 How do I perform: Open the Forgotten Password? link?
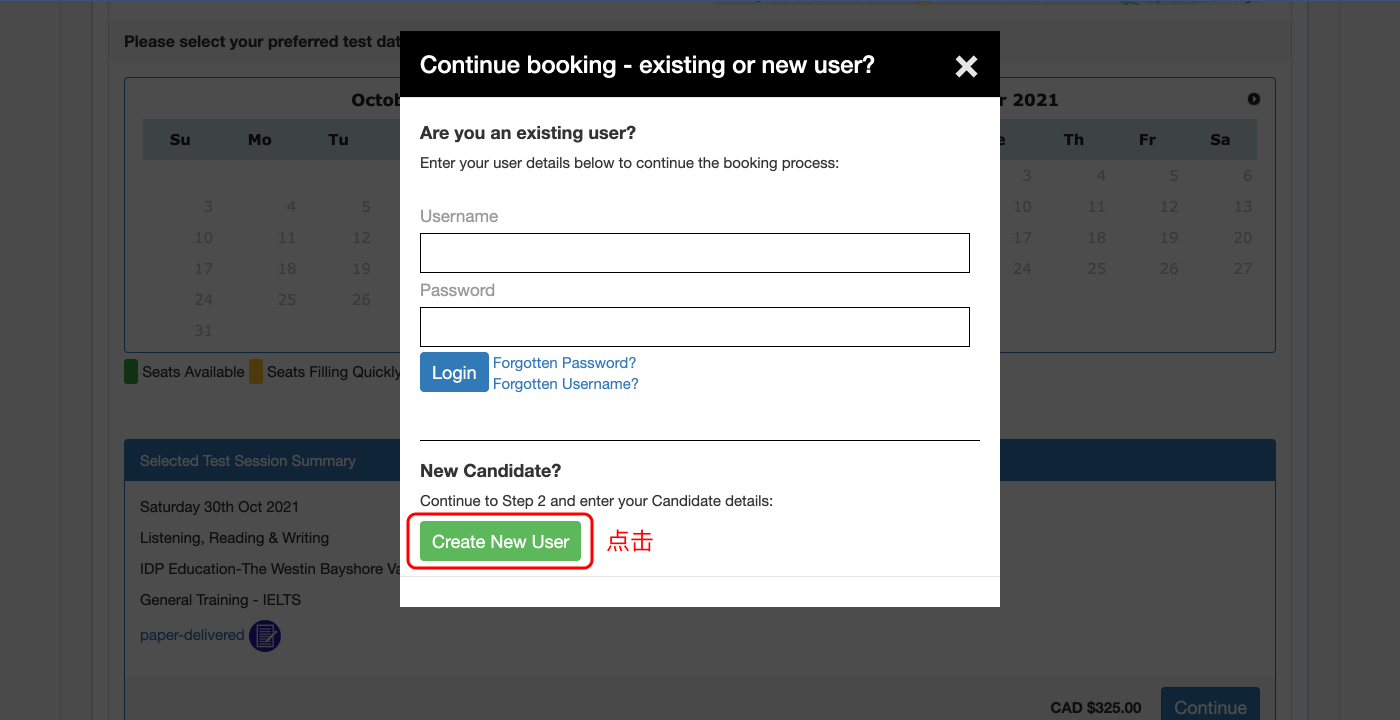click(564, 363)
